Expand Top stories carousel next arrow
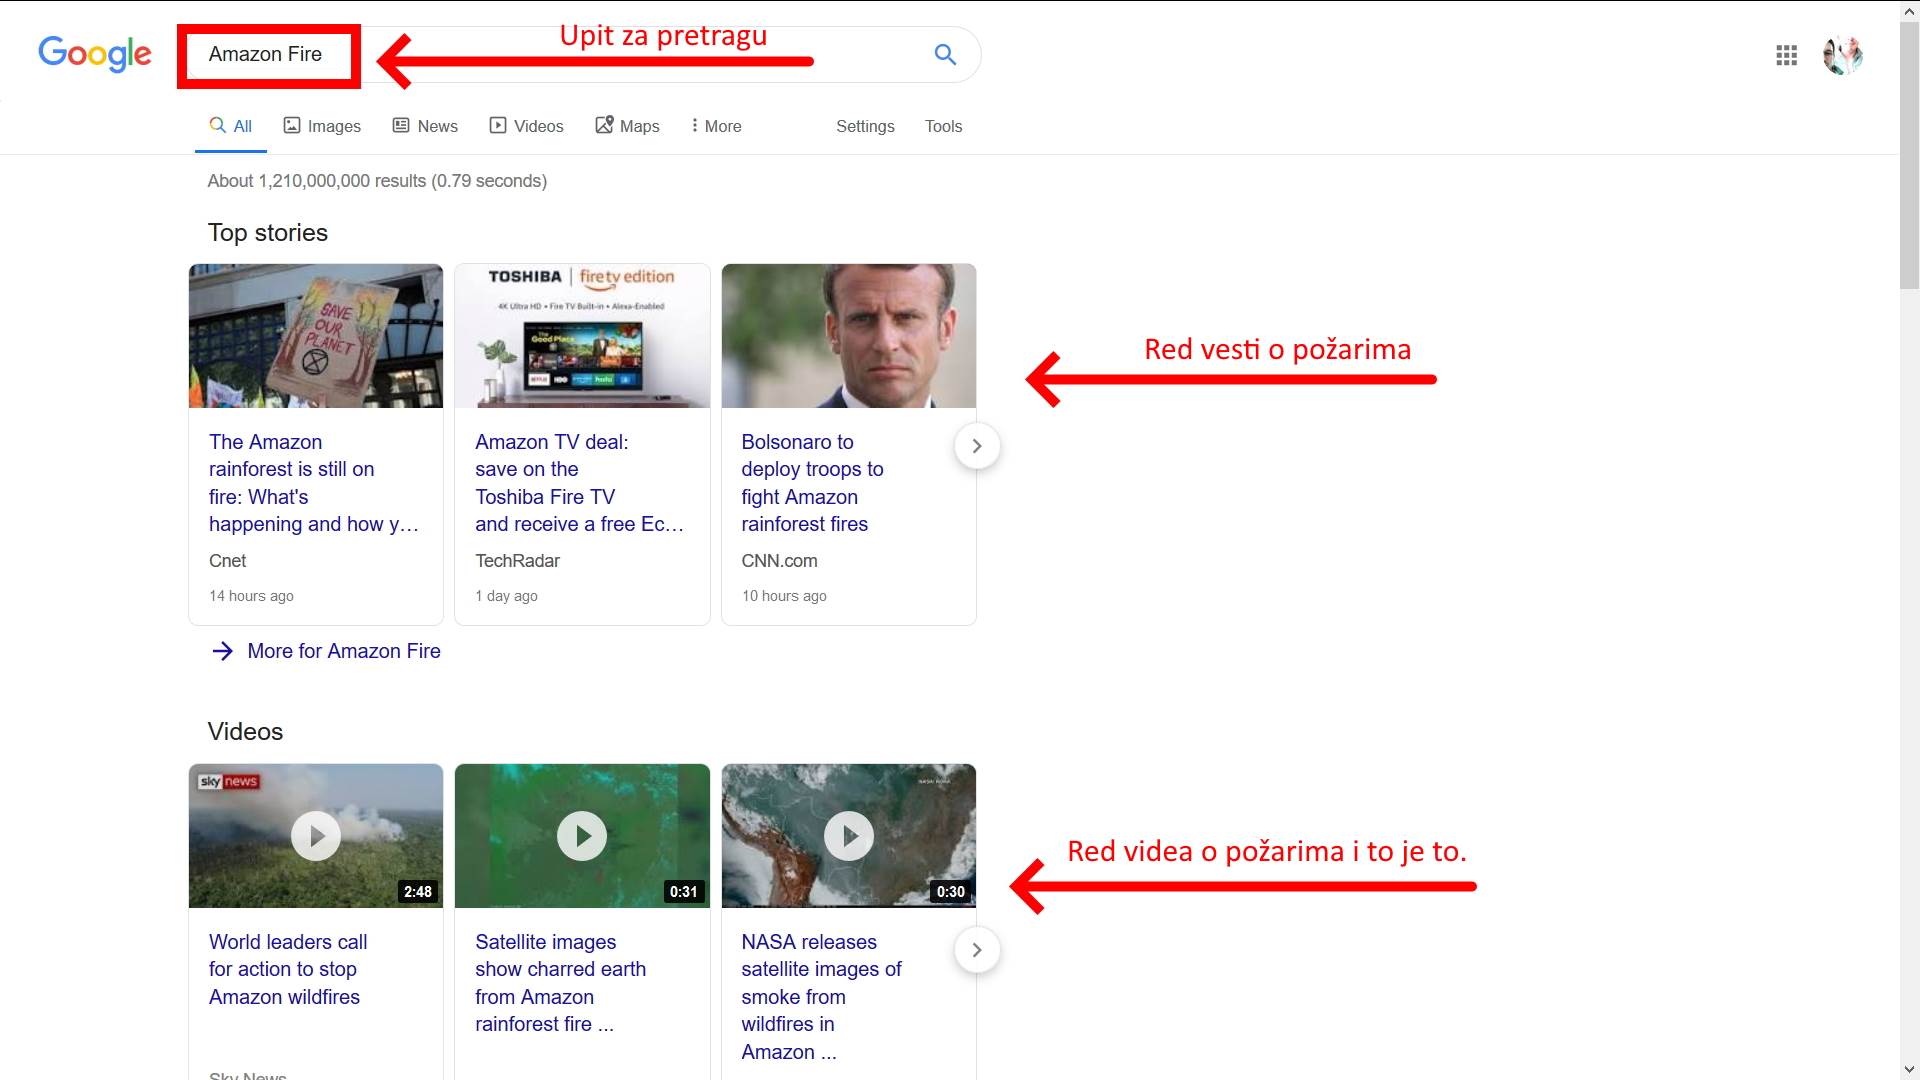The width and height of the screenshot is (1920, 1080). tap(977, 446)
